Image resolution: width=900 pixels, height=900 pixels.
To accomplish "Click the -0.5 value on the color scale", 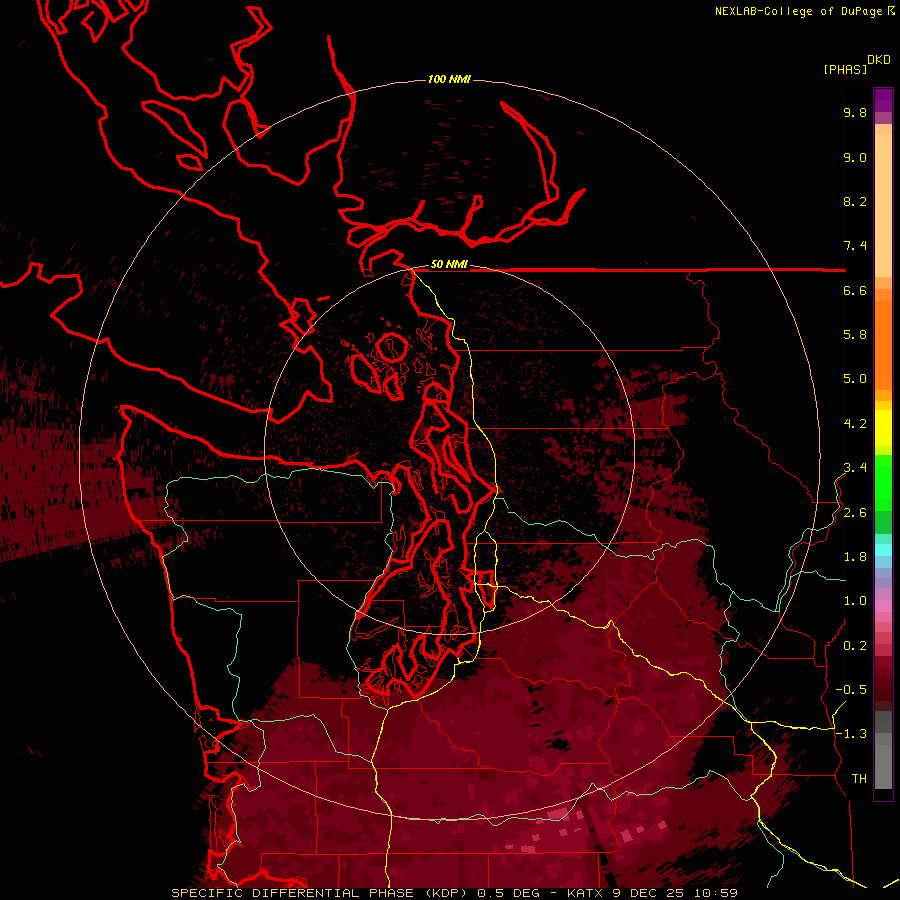I will (851, 690).
